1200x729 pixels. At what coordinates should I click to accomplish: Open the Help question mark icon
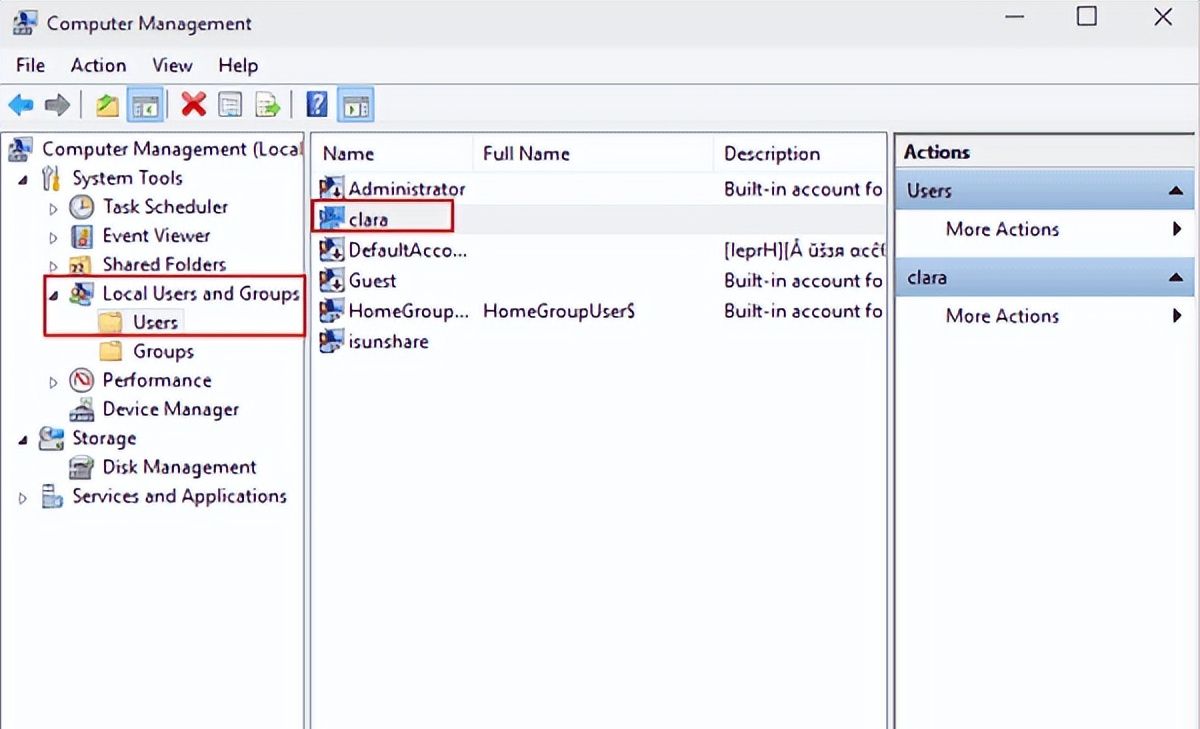[317, 104]
